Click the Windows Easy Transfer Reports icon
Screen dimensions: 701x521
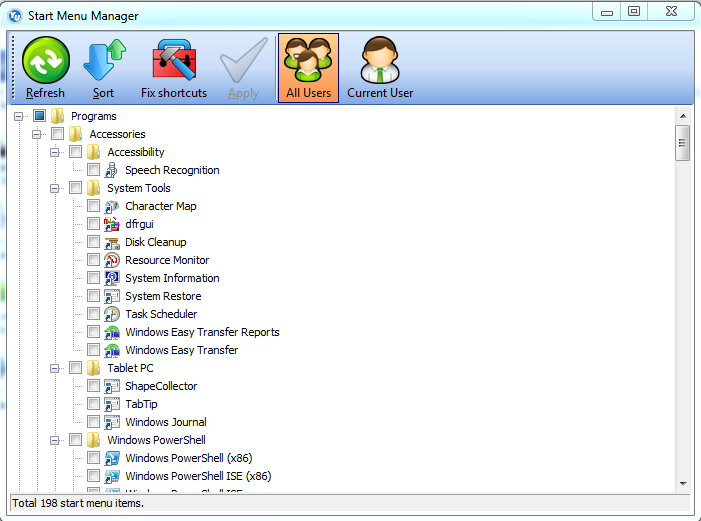point(111,332)
